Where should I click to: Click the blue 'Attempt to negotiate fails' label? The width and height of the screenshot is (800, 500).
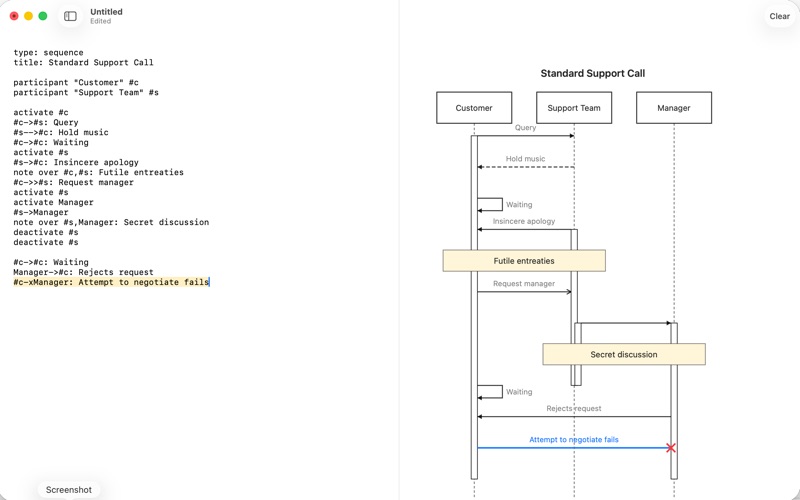pos(574,439)
